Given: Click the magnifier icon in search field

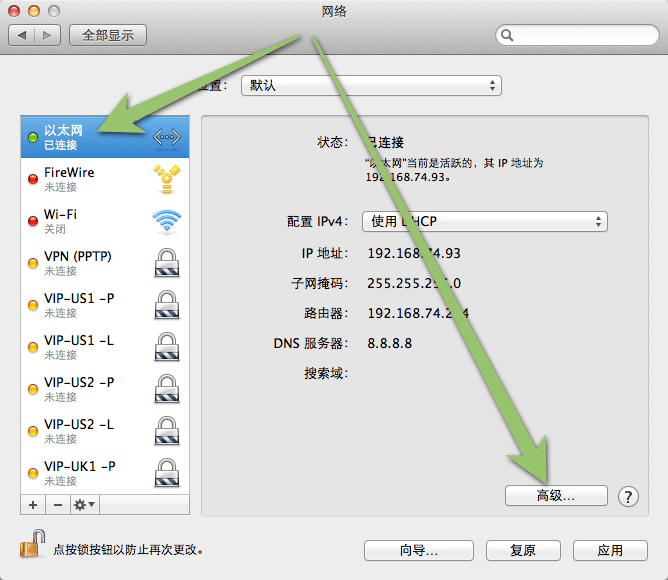Looking at the screenshot, I should 507,35.
